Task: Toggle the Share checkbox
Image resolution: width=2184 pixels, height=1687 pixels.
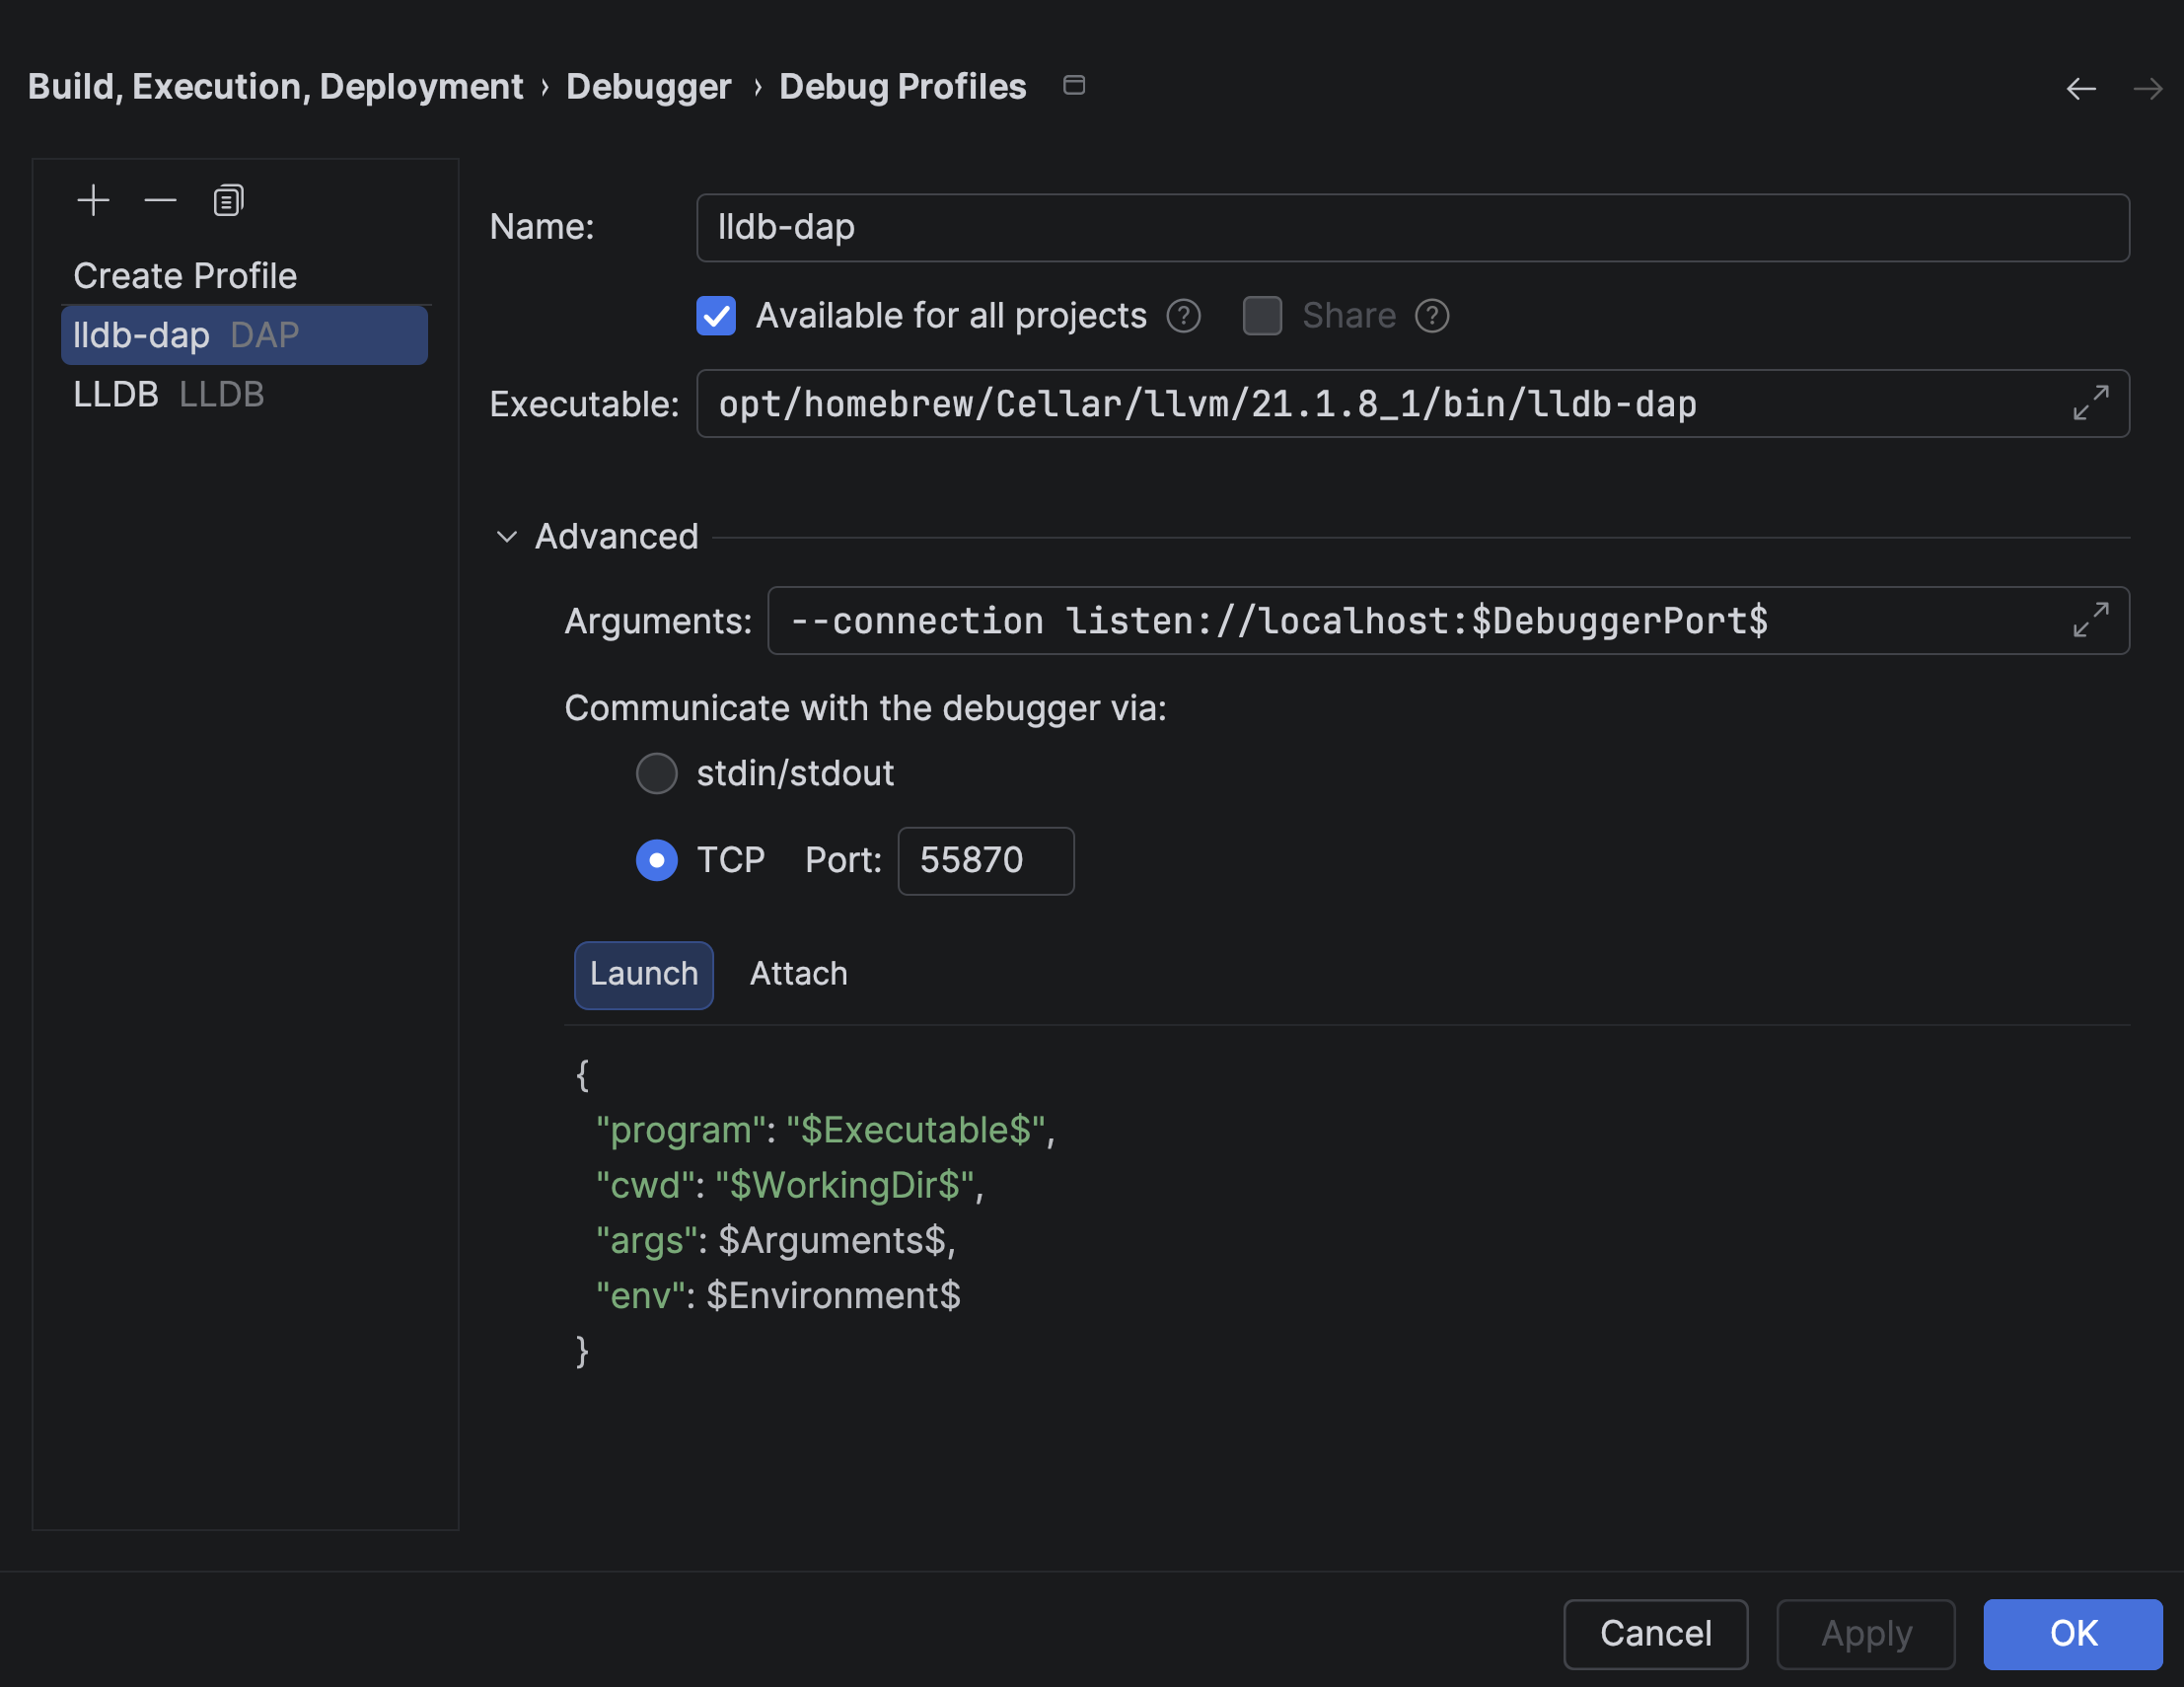Action: tap(1262, 316)
